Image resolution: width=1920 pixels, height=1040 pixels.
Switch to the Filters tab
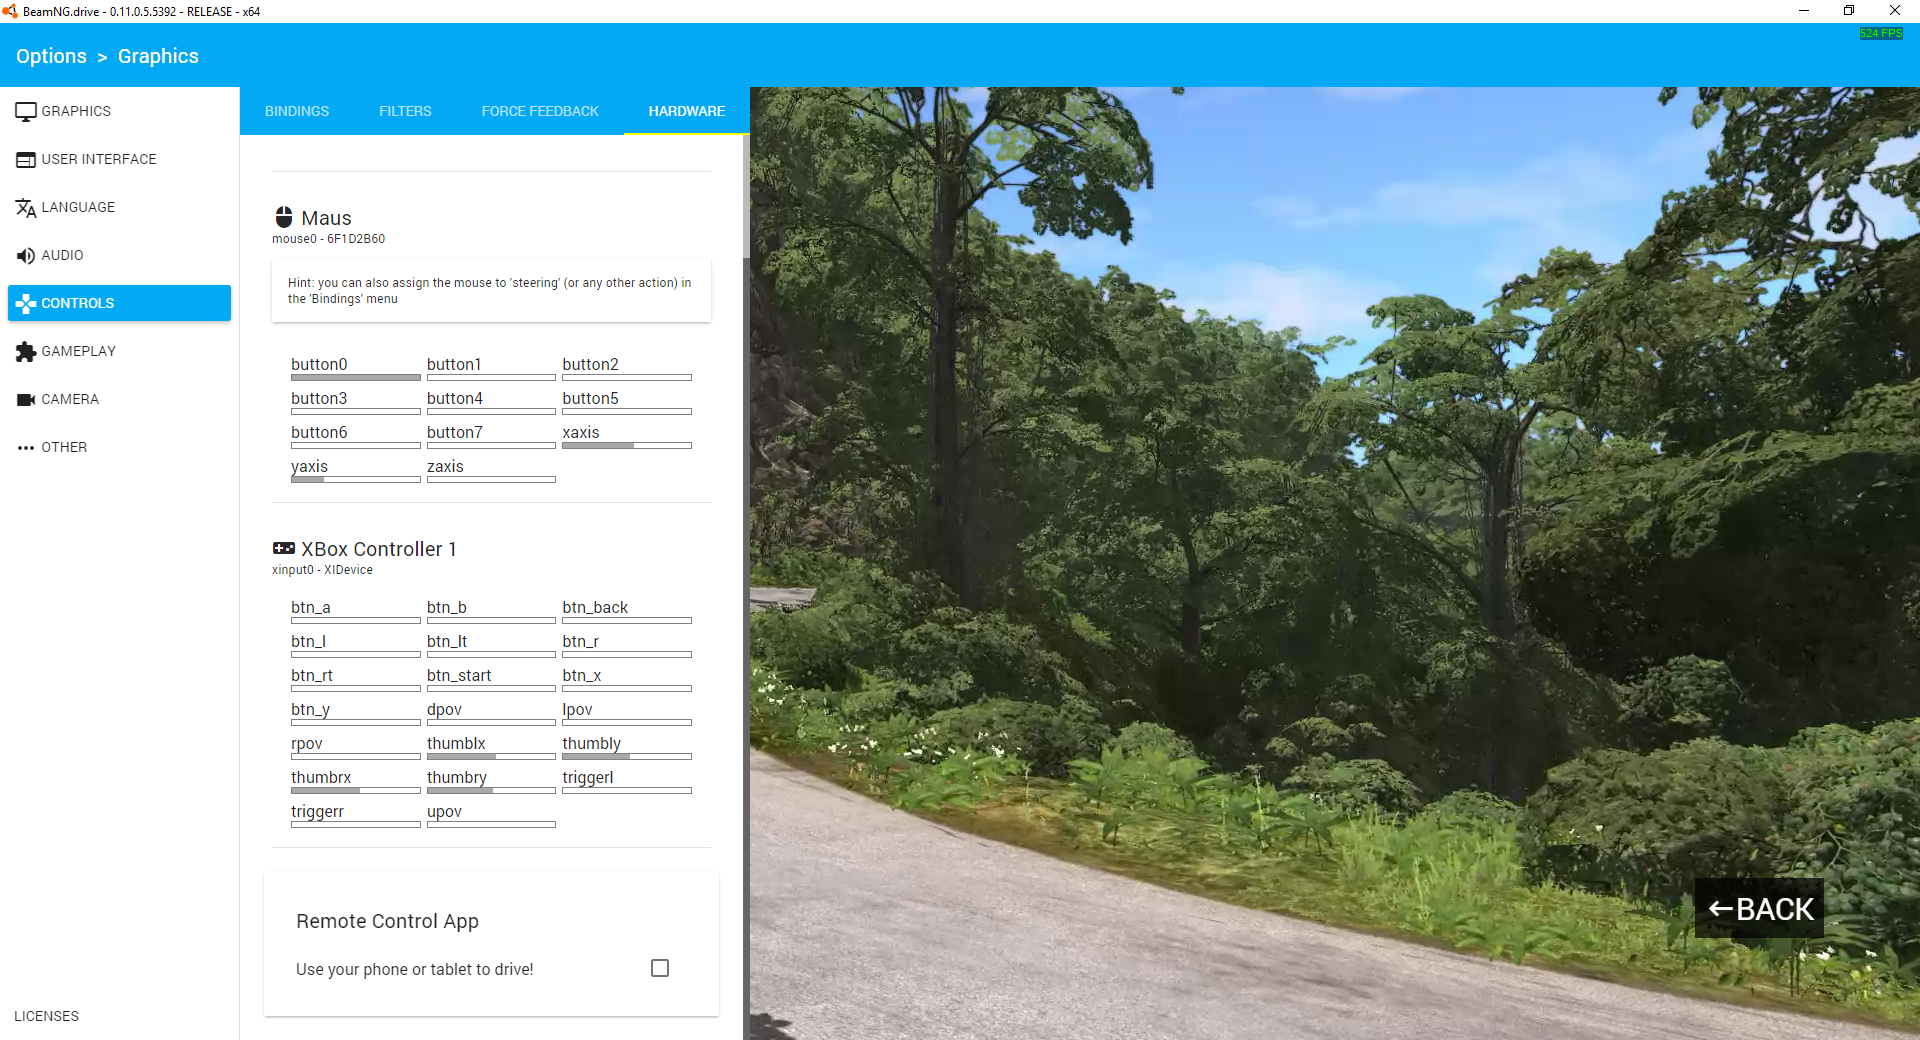[x=405, y=111]
